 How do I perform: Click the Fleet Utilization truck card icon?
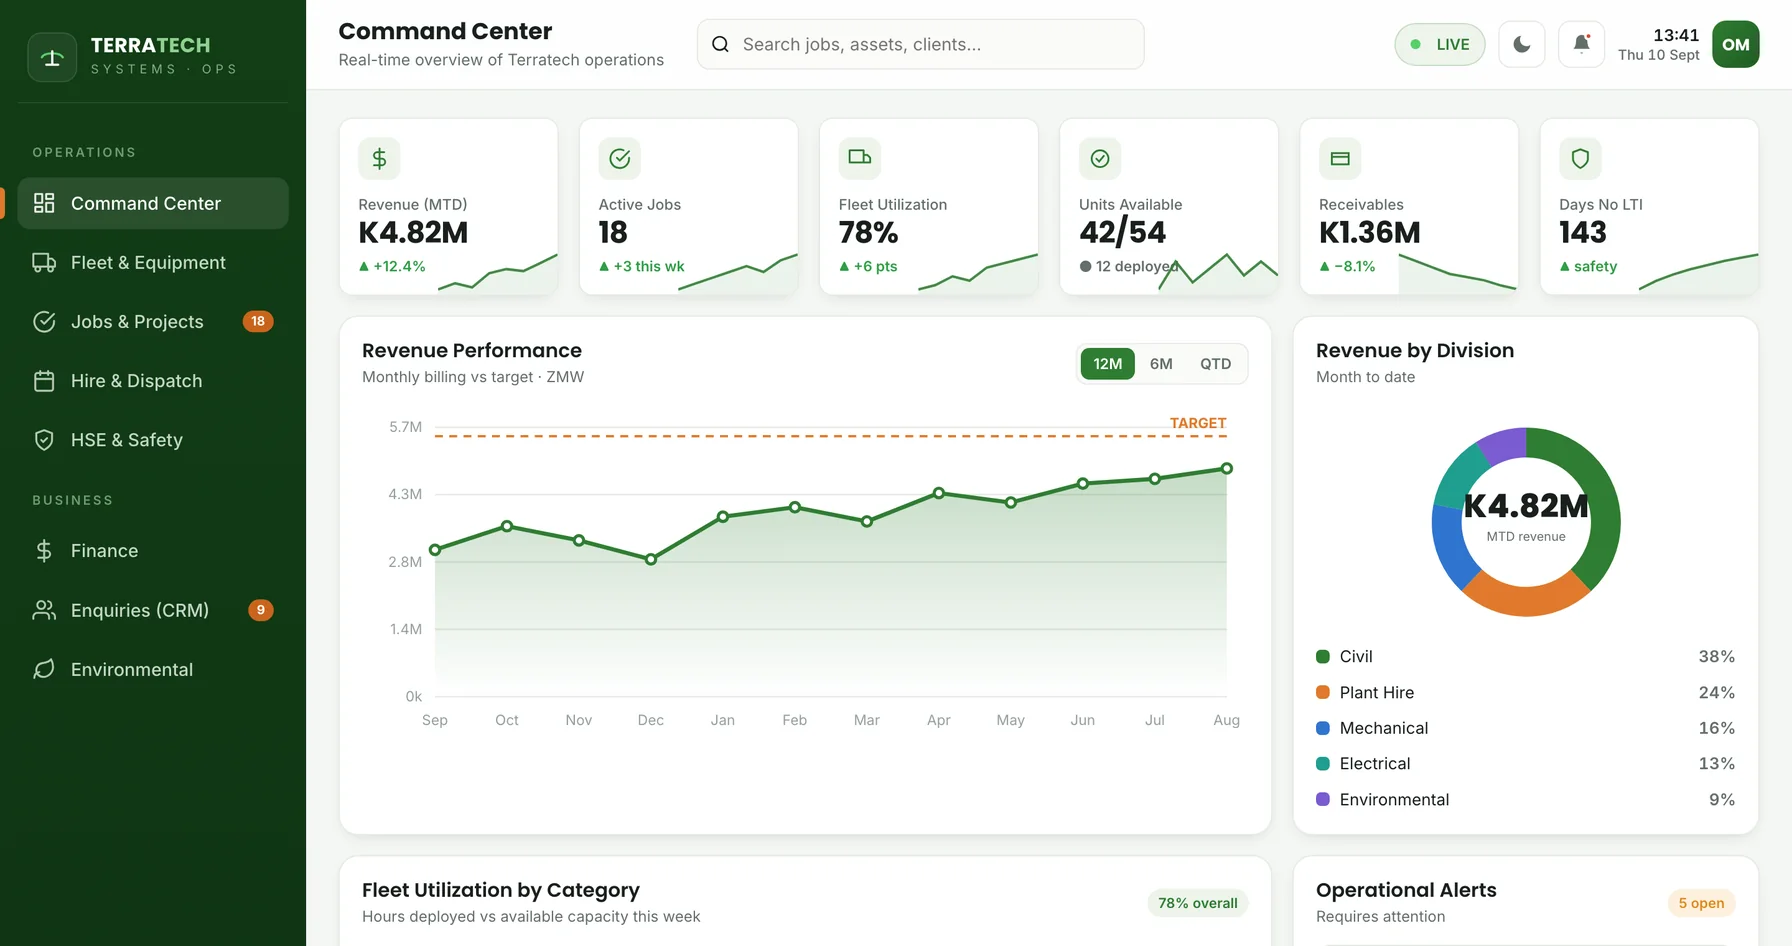coord(860,158)
